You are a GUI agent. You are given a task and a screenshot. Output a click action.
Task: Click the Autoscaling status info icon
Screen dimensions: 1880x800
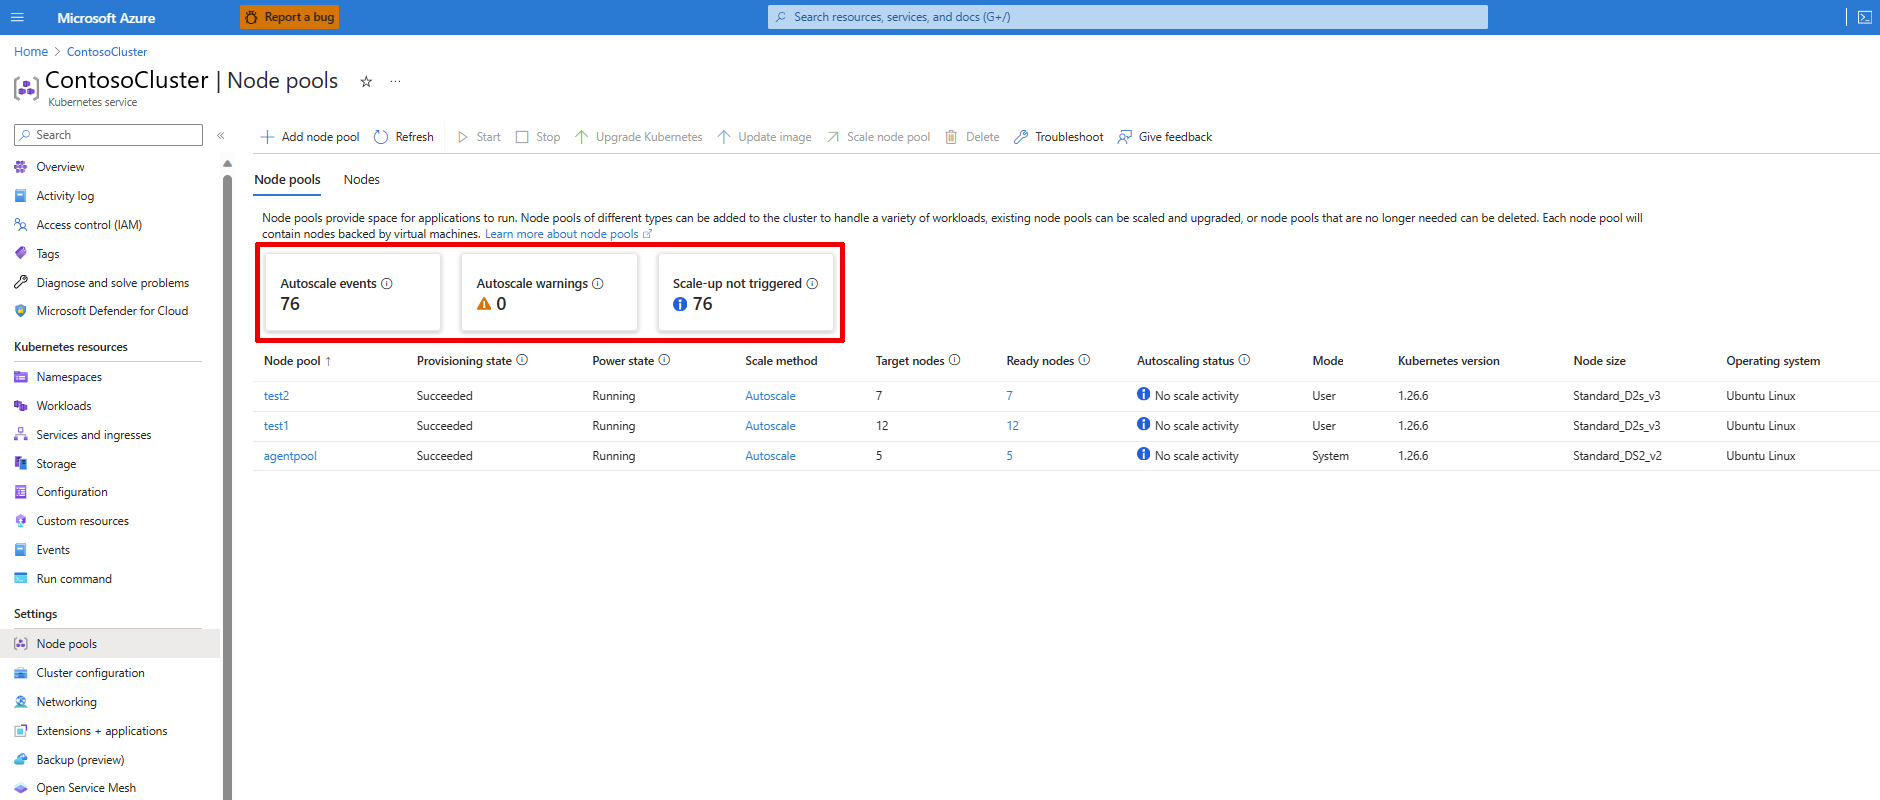1244,360
